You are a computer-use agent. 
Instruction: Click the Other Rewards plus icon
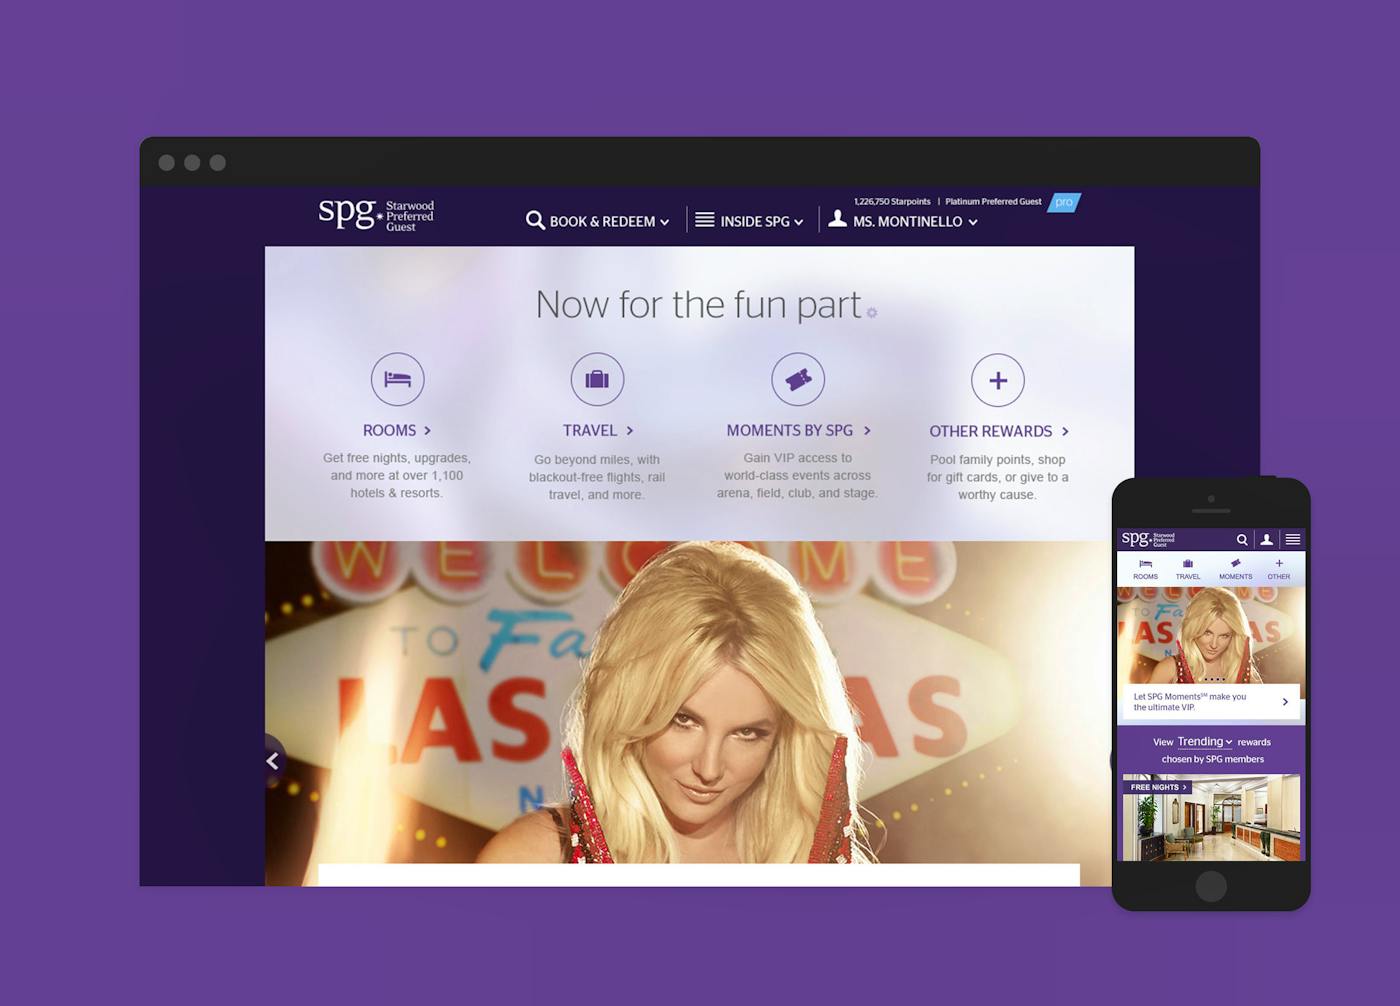tap(998, 380)
